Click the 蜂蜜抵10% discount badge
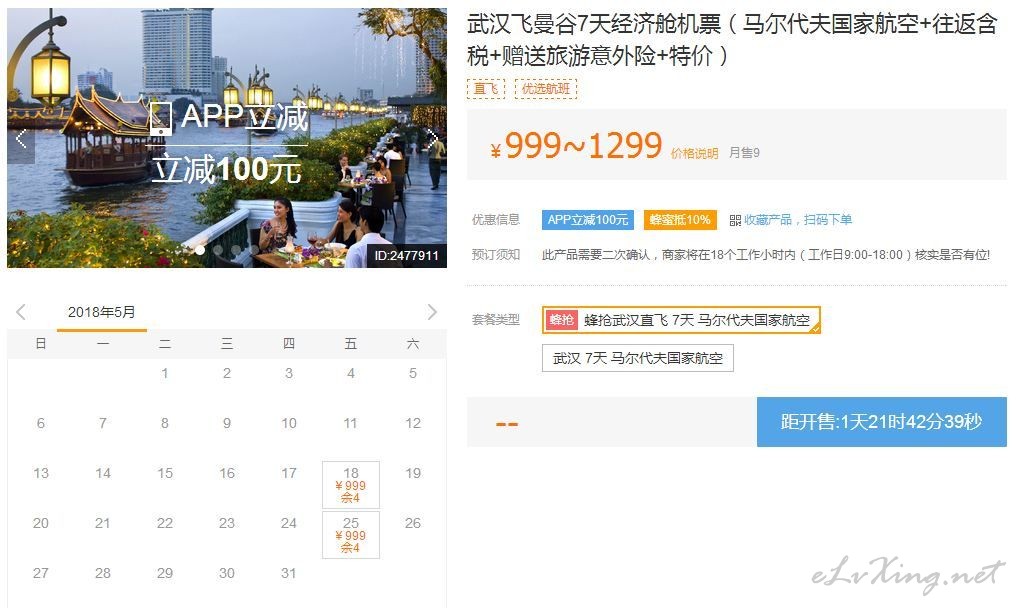The width and height of the screenshot is (1016, 608). [680, 220]
